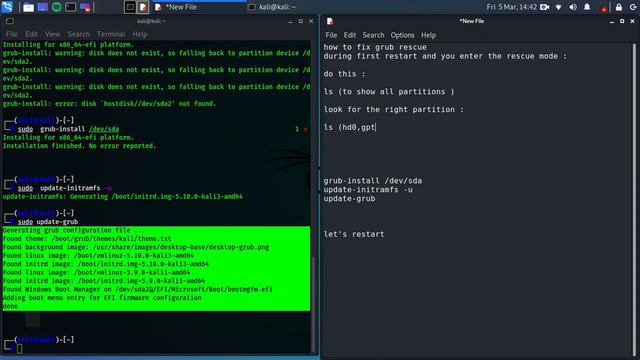Viewport: 640px width, 360px height.
Task: Open the text editor File menu
Action: tap(331, 35)
